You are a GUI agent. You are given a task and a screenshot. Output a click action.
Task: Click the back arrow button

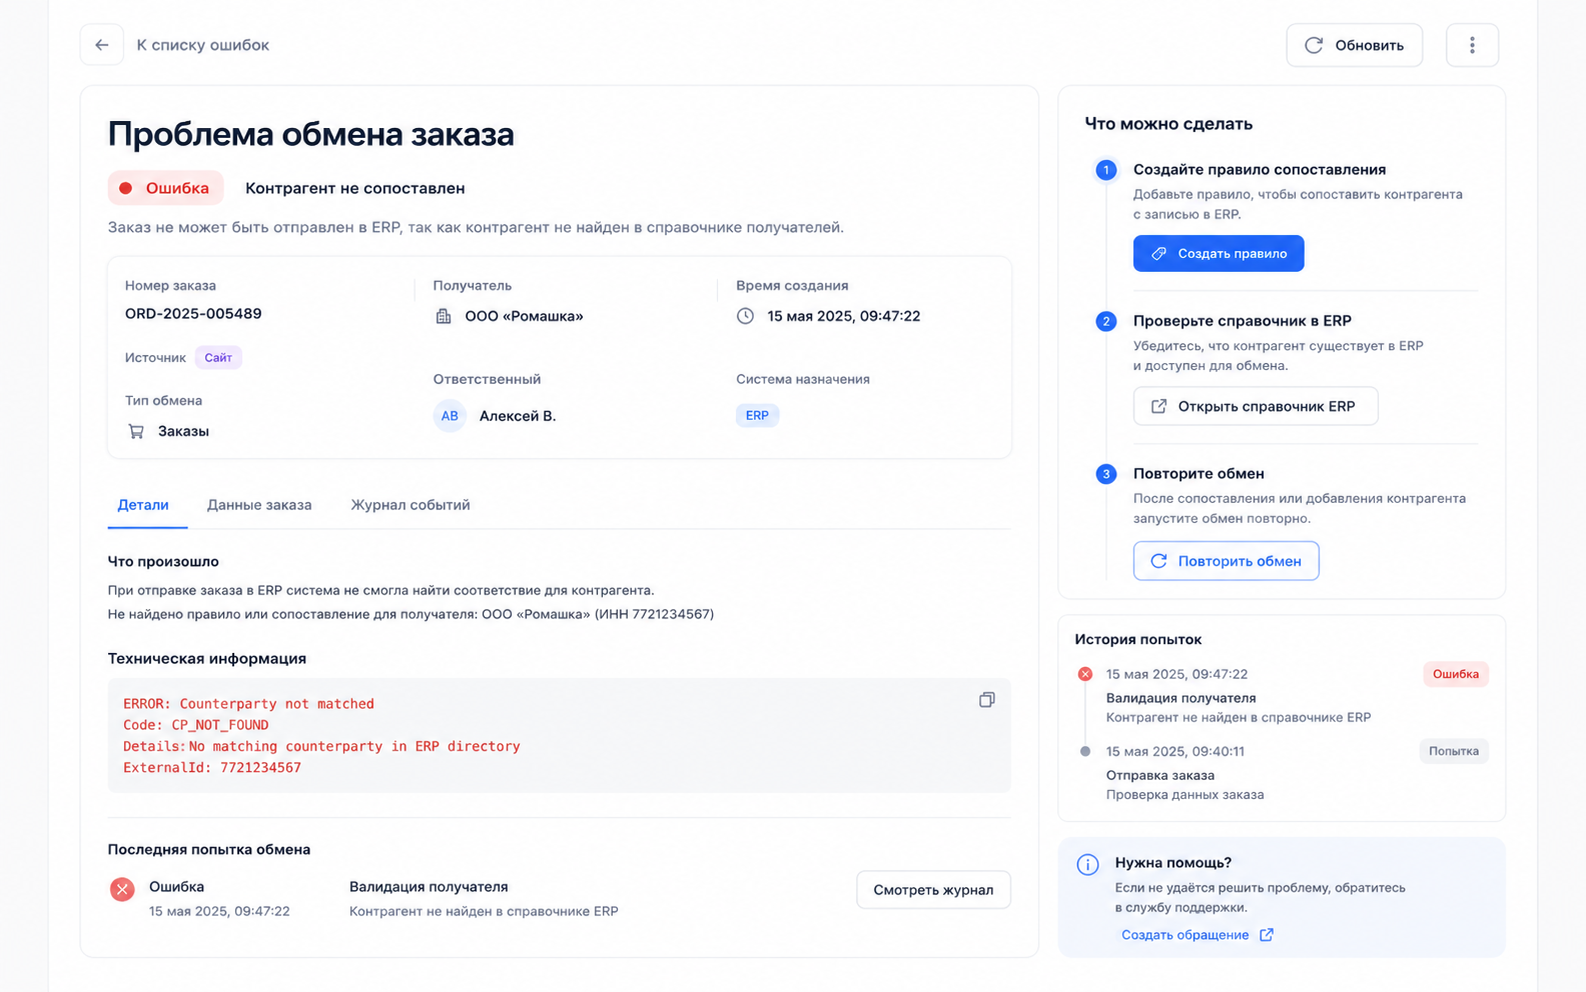(x=102, y=45)
